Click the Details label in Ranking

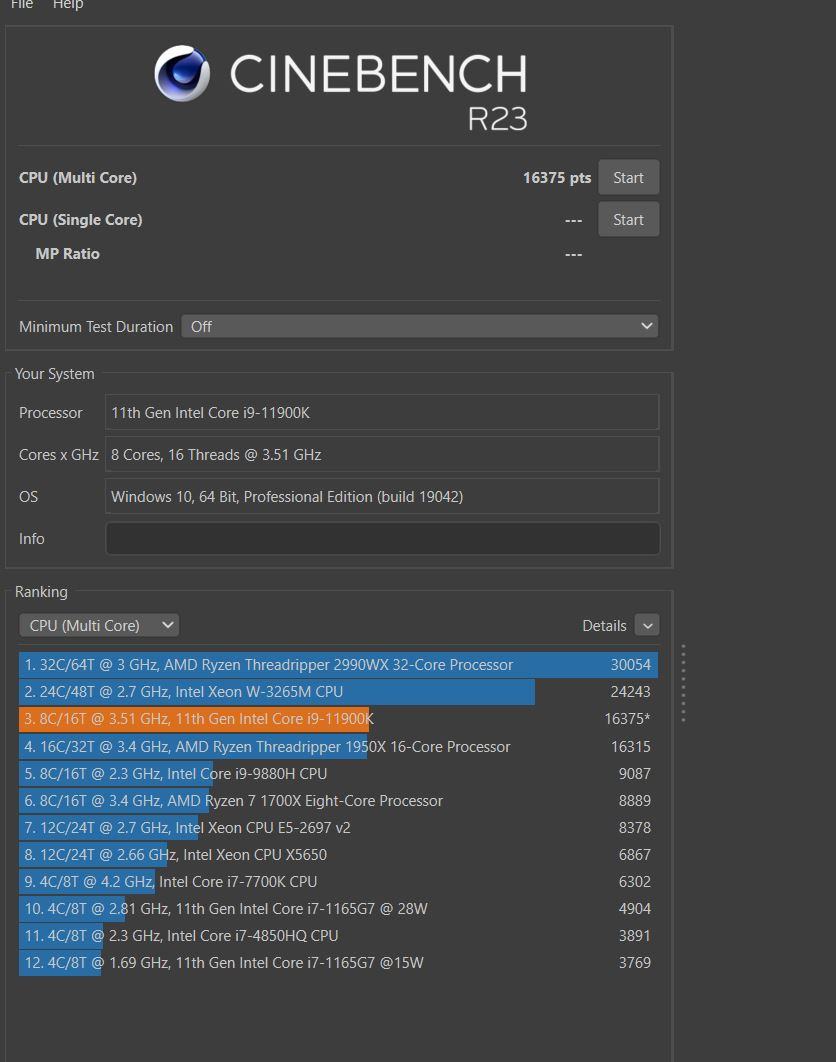[604, 626]
